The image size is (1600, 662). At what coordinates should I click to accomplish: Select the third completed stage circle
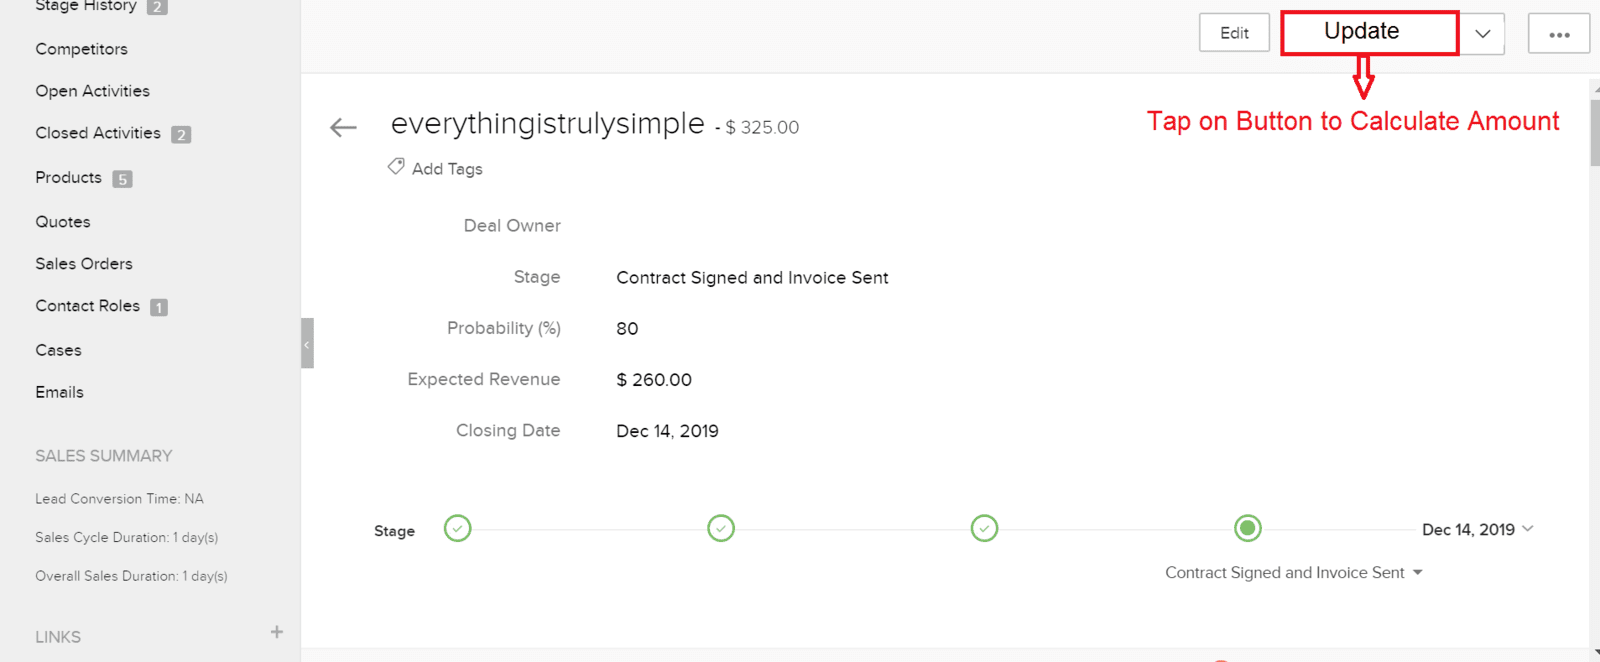(985, 528)
